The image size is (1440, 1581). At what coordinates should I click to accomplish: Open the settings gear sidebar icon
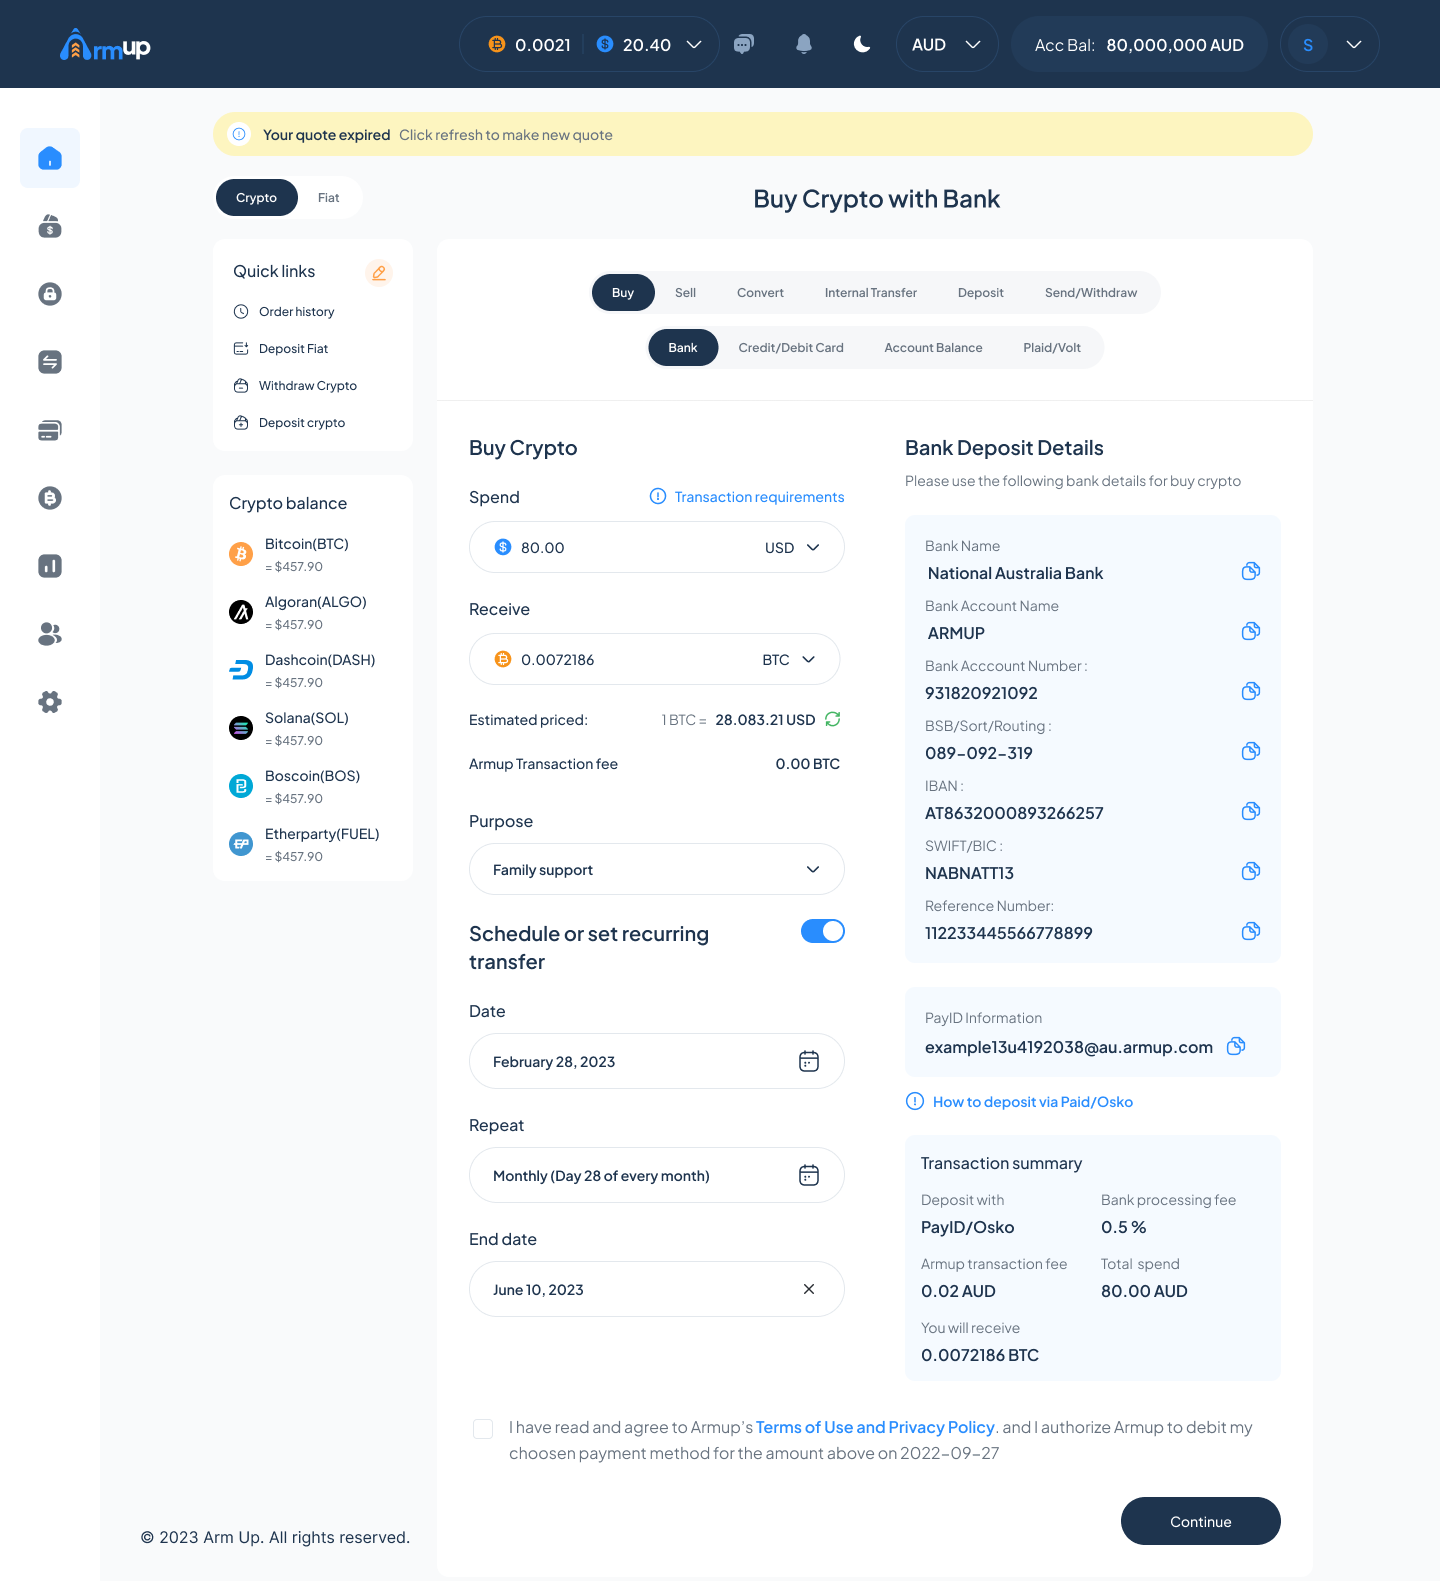coord(50,702)
